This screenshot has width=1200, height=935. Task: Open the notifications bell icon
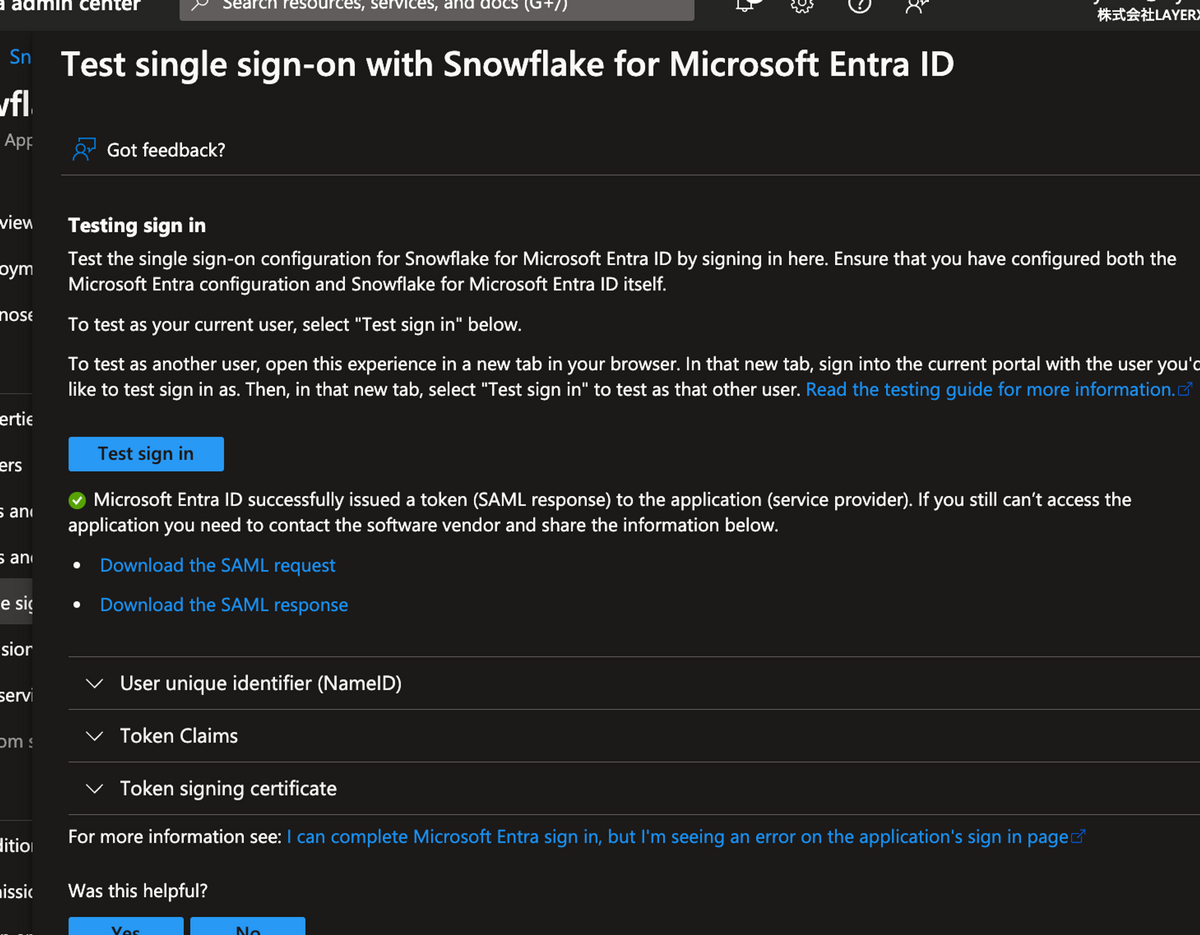coord(746,5)
